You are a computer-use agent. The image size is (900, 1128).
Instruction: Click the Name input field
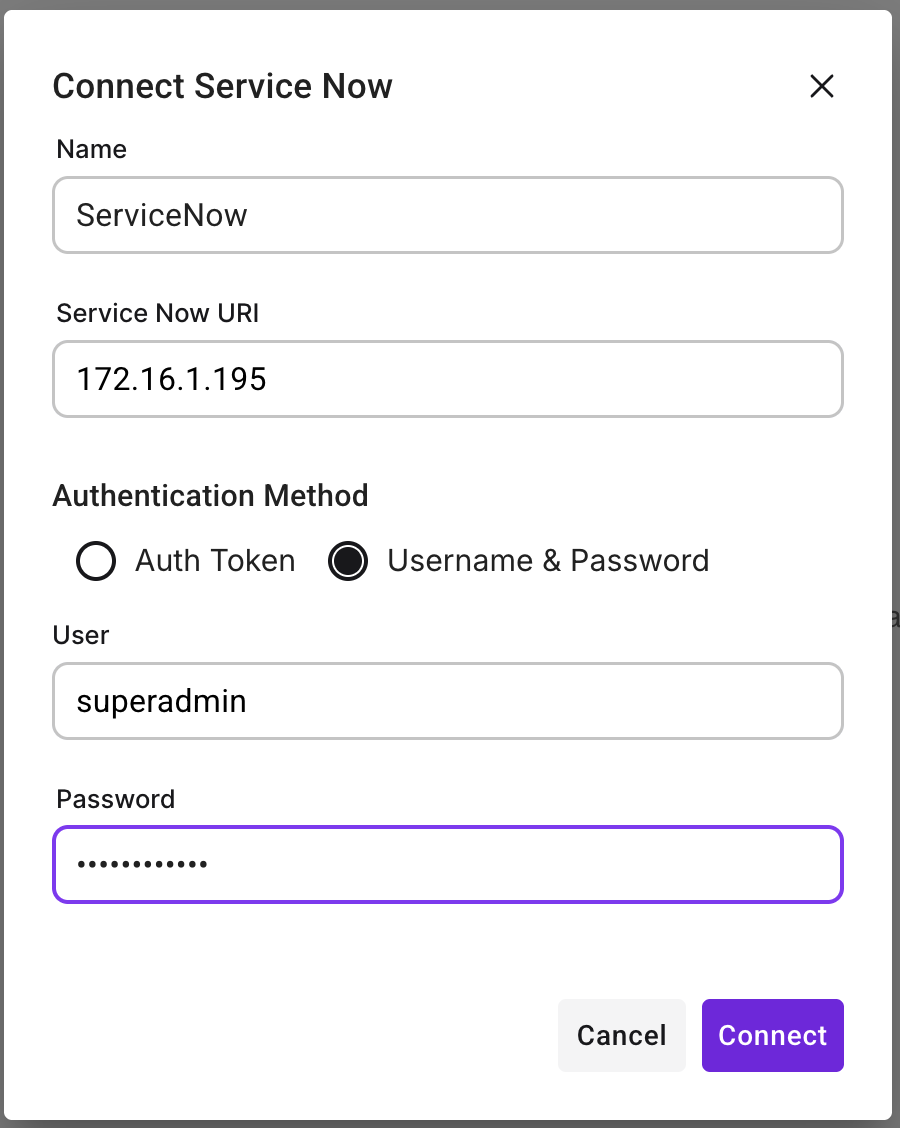(448, 215)
